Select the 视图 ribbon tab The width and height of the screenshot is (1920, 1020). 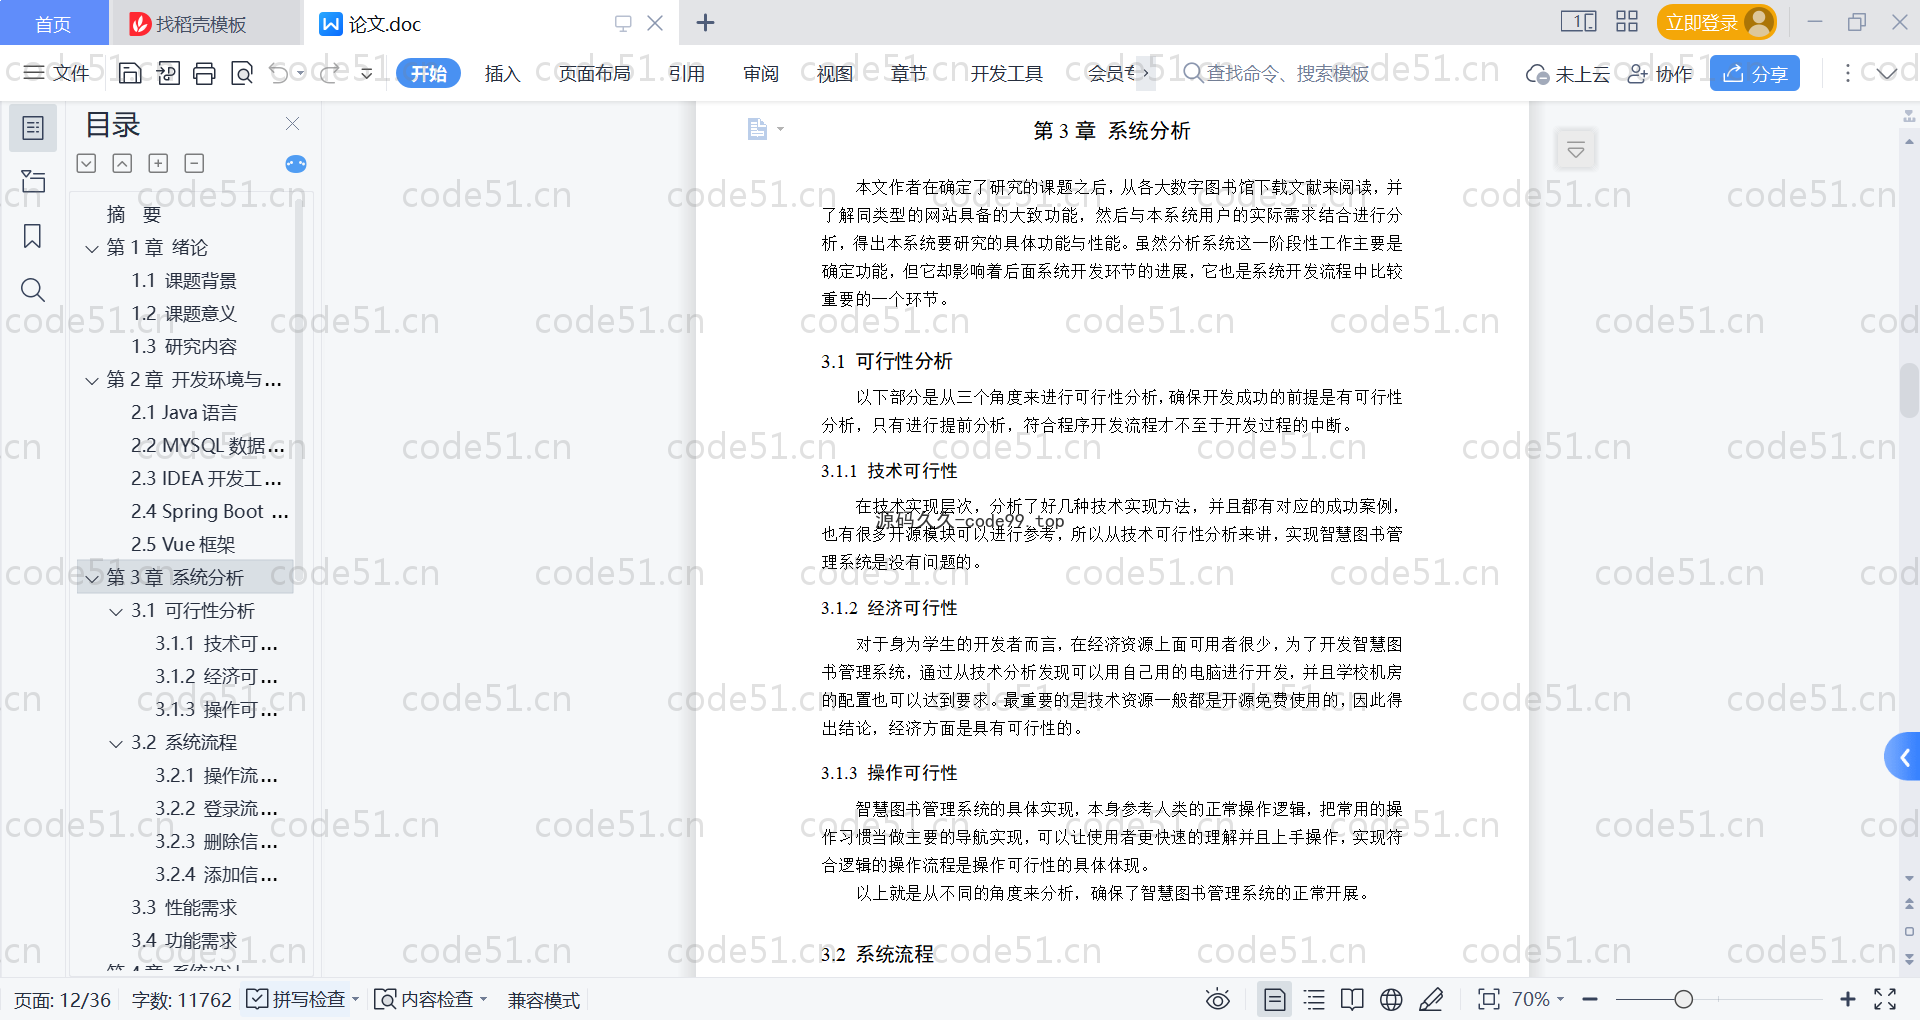(835, 73)
